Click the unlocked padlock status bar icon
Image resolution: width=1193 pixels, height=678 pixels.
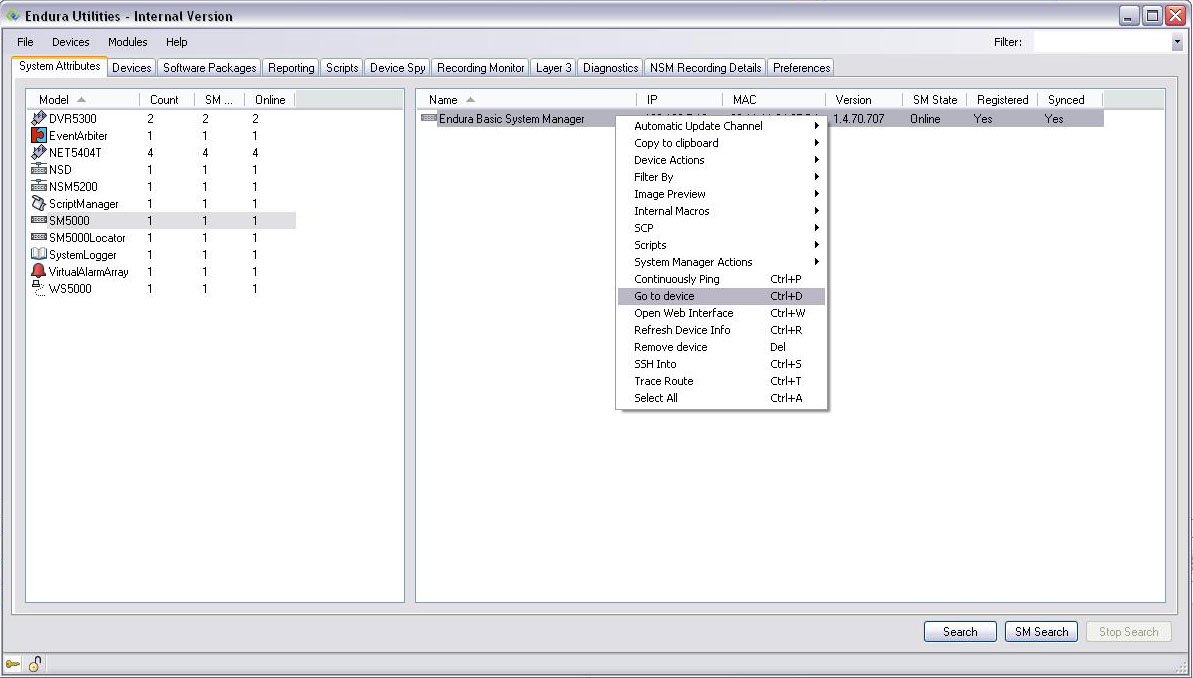[x=32, y=663]
